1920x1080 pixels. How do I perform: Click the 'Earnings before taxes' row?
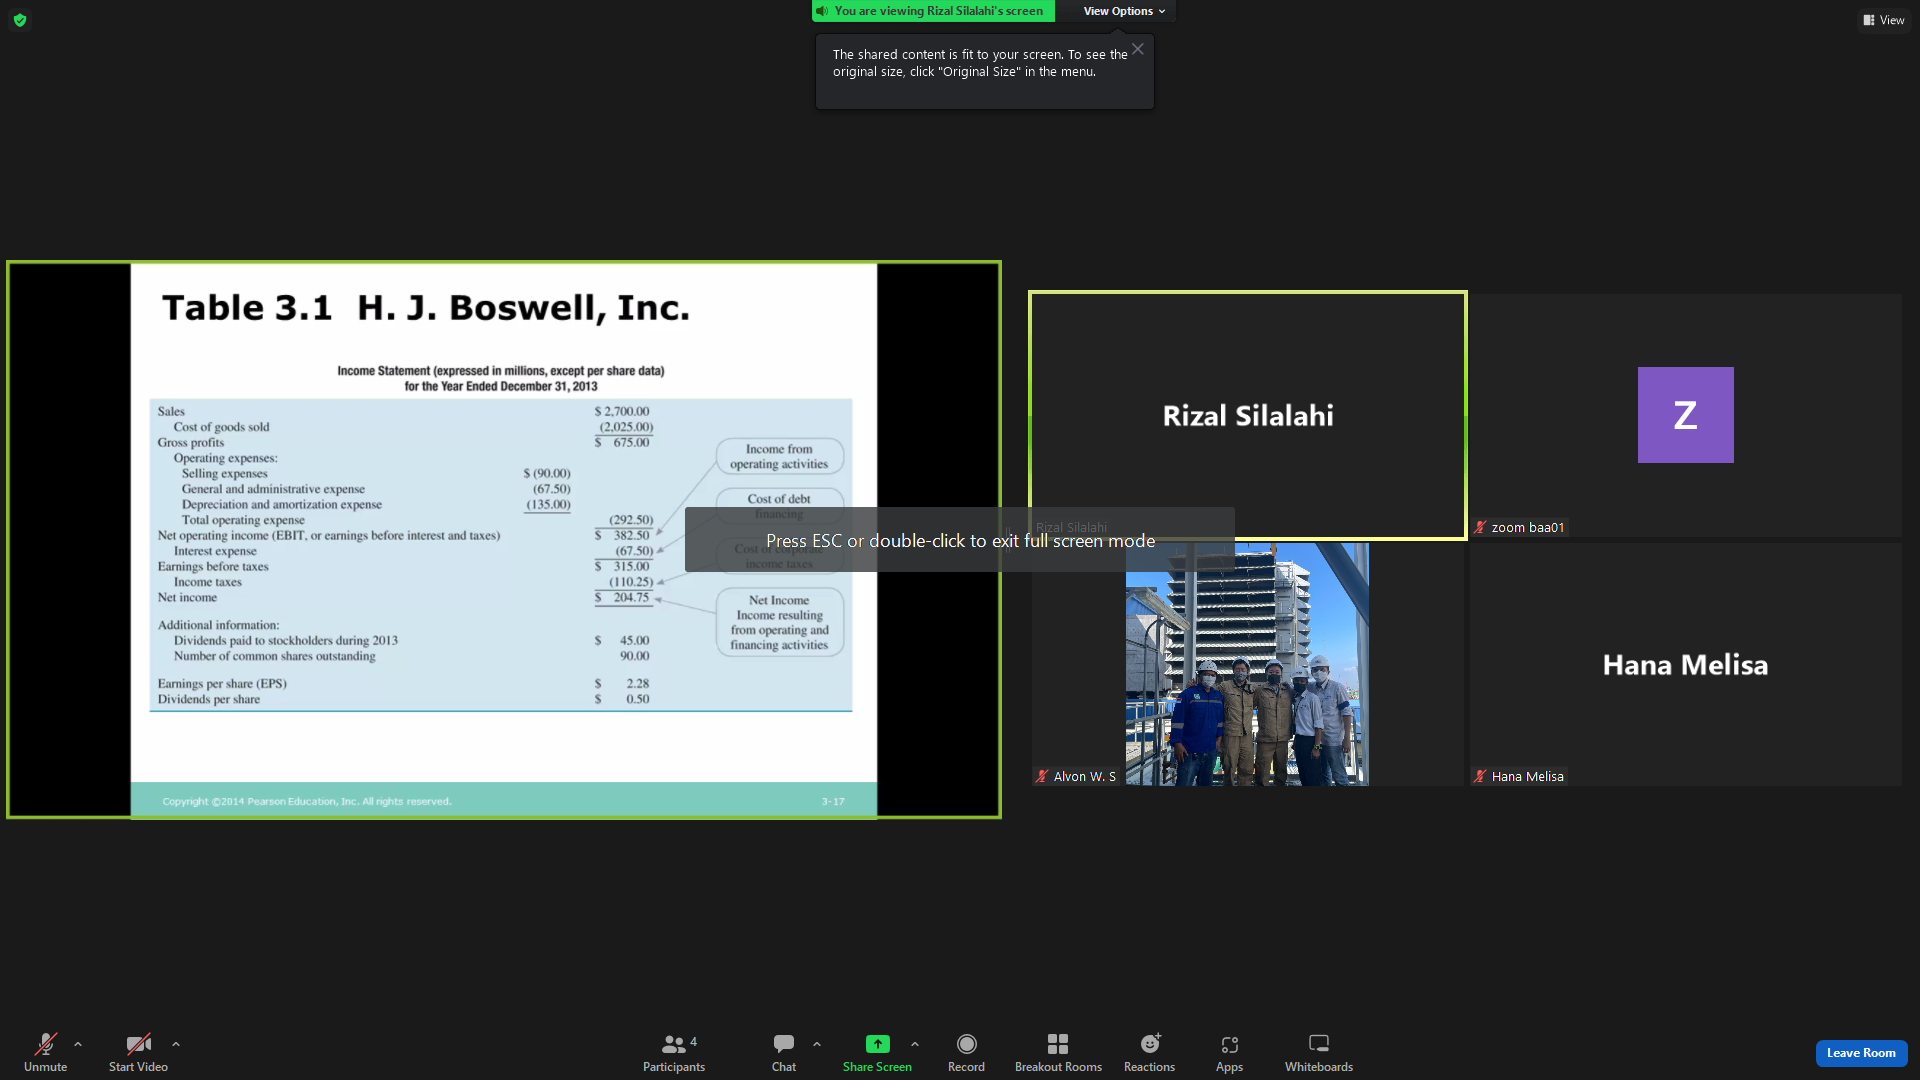(x=403, y=567)
